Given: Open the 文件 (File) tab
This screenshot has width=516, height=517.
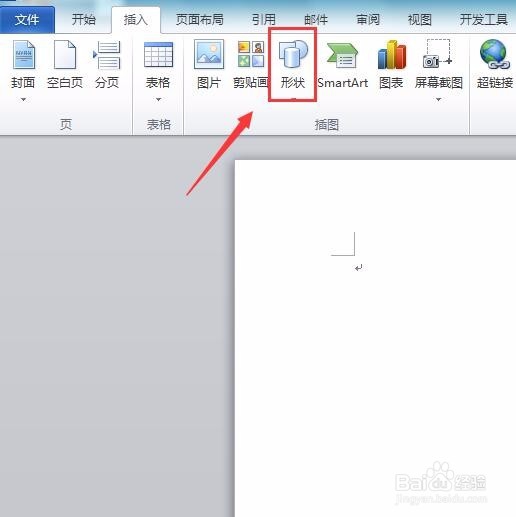Looking at the screenshot, I should pyautogui.click(x=27, y=20).
